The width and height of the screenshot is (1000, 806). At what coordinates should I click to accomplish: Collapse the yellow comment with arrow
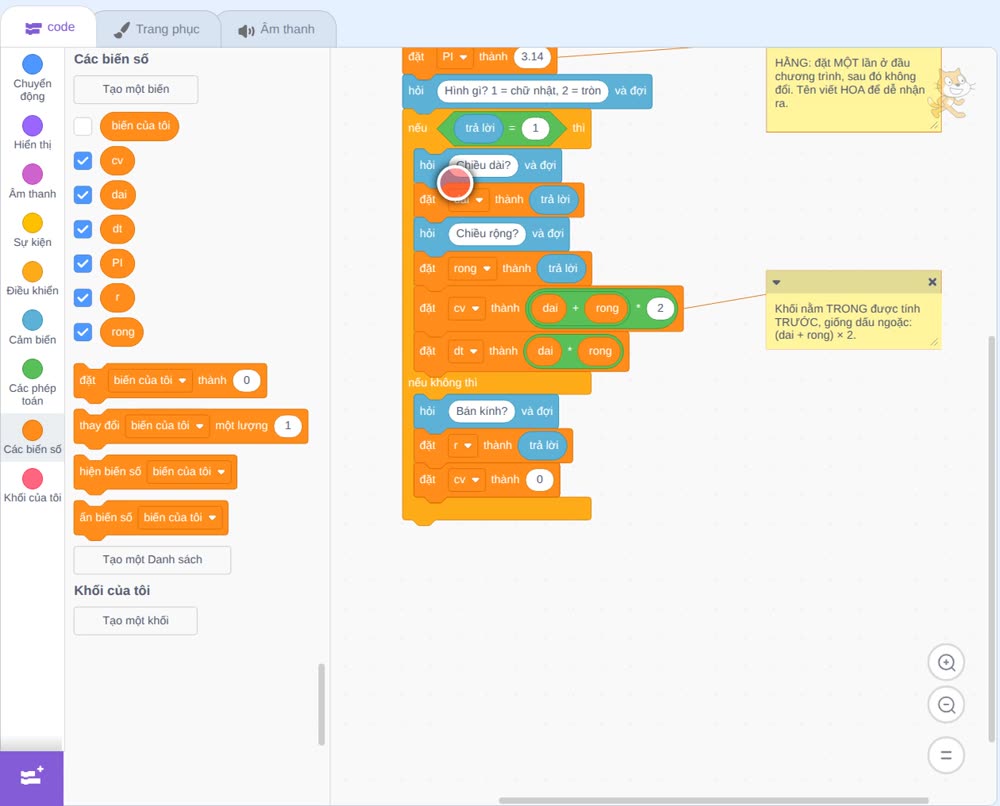pyautogui.click(x=777, y=282)
